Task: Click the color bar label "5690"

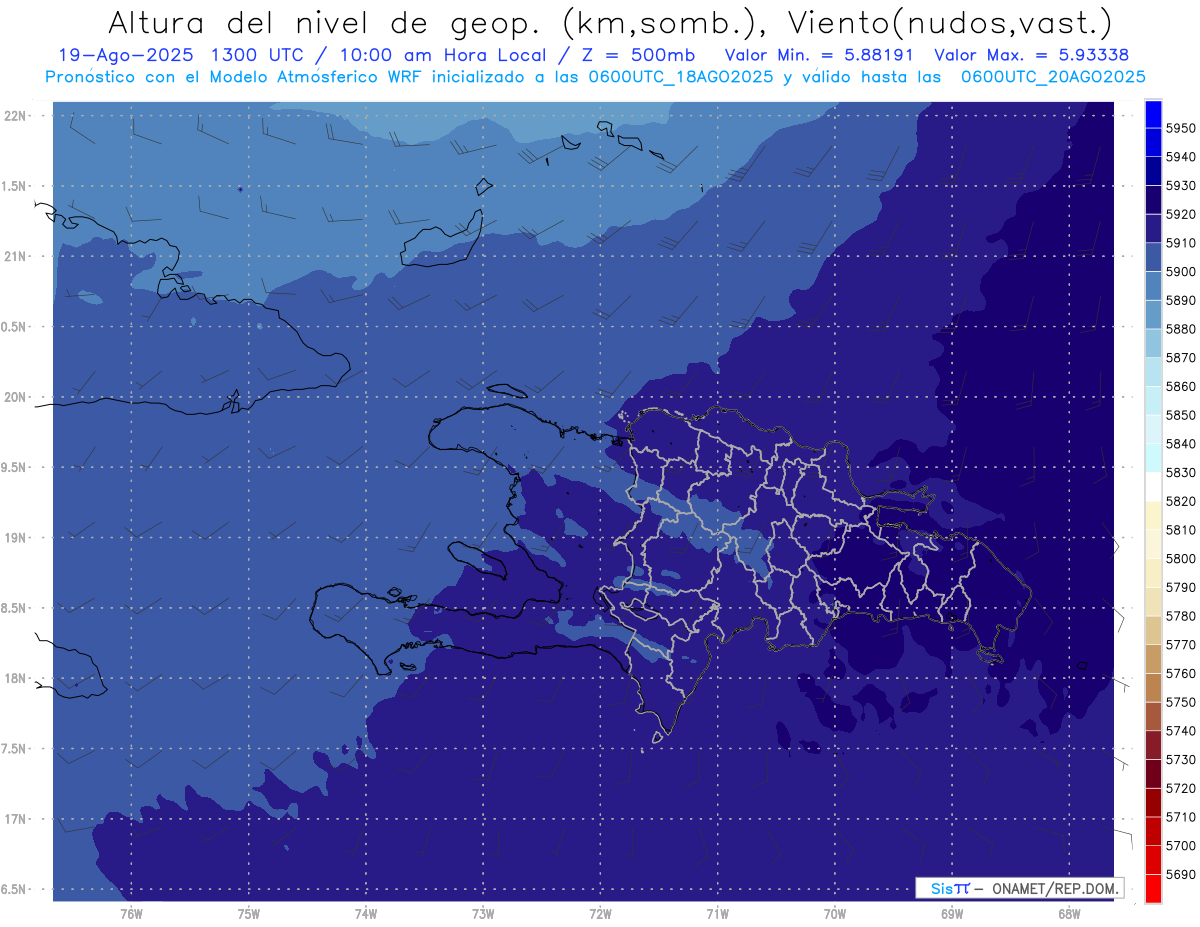Action: coord(1180,874)
